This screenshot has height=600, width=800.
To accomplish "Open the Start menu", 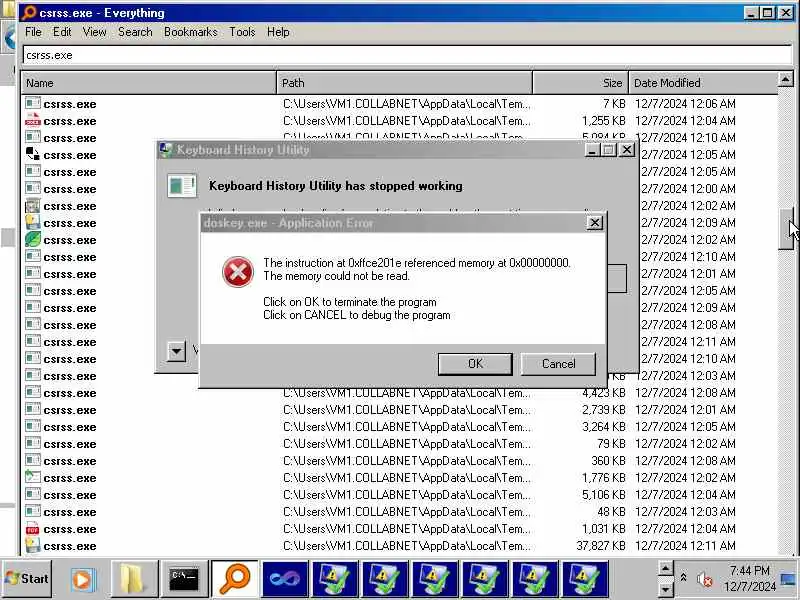I will click(x=27, y=579).
